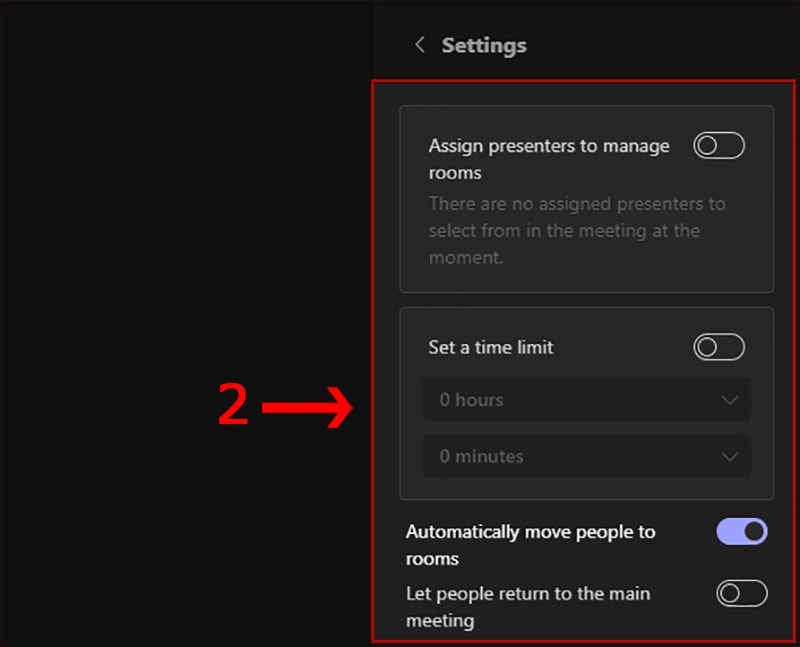
Task: Enable Assign presenters to manage rooms toggle
Action: 719,146
